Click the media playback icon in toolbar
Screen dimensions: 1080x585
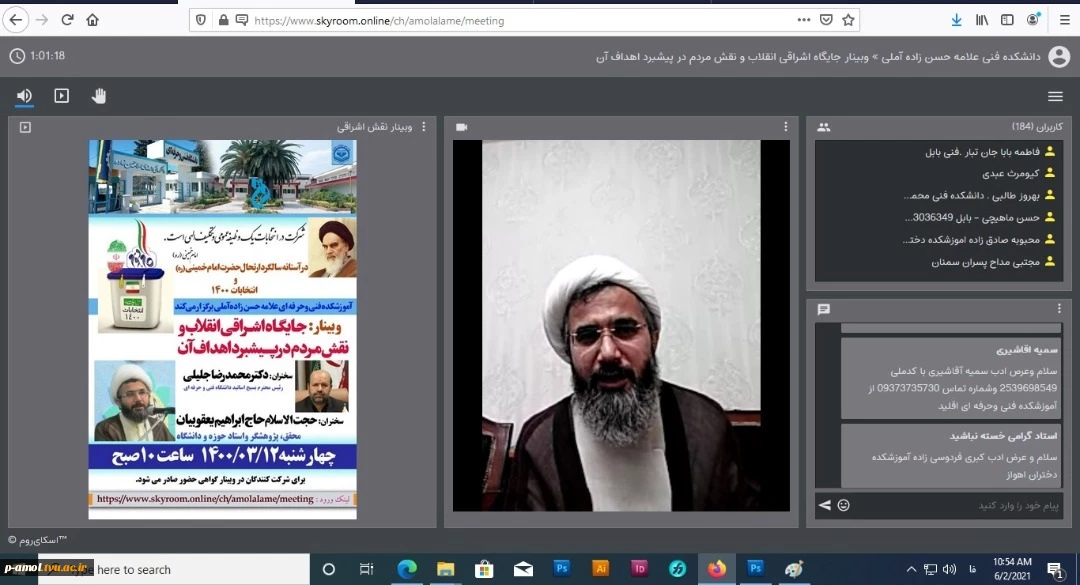click(x=62, y=96)
